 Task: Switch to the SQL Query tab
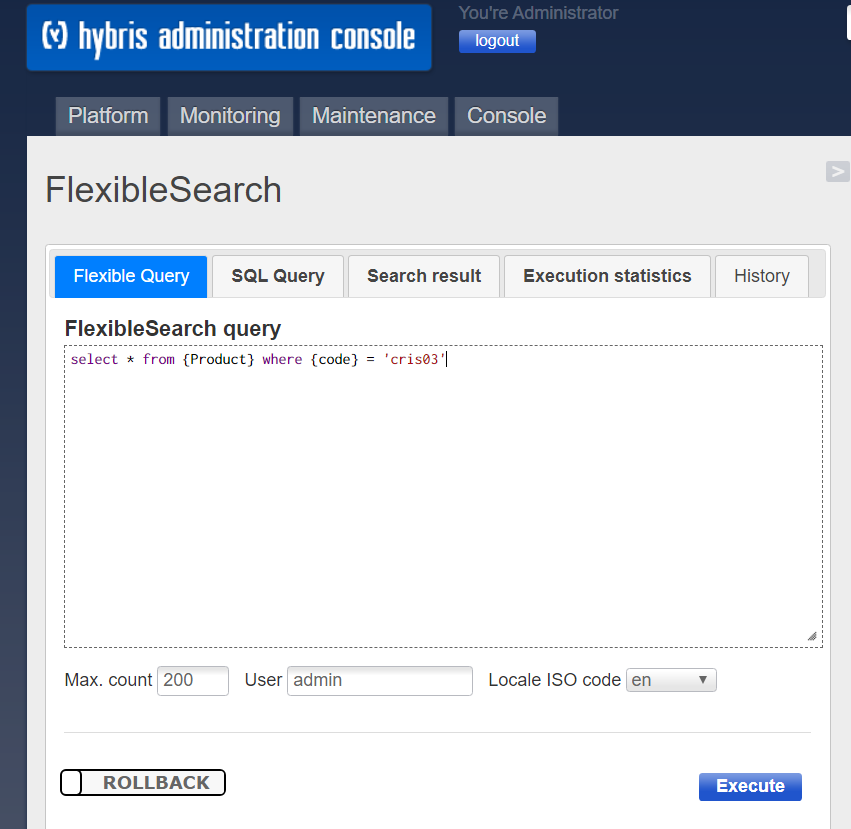(278, 276)
